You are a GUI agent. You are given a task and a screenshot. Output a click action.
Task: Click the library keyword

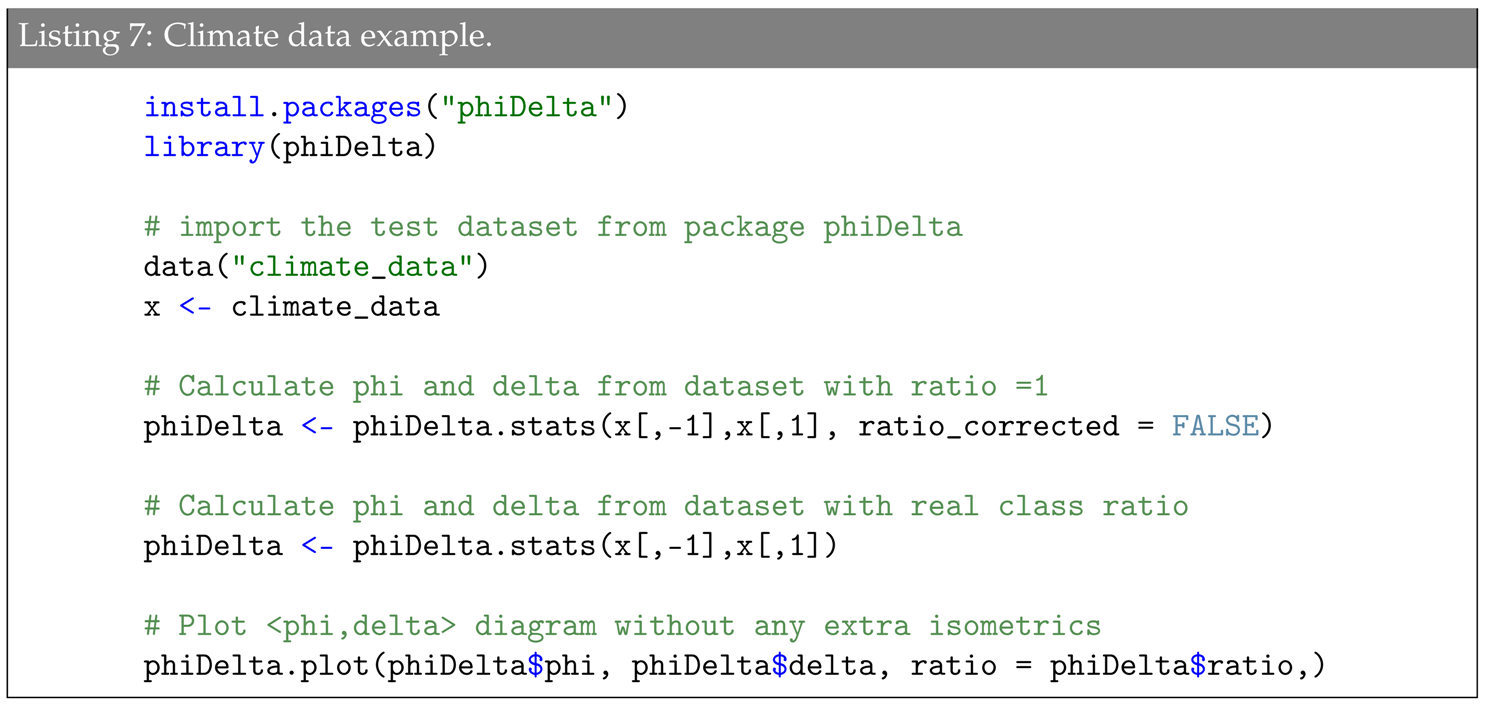point(204,147)
